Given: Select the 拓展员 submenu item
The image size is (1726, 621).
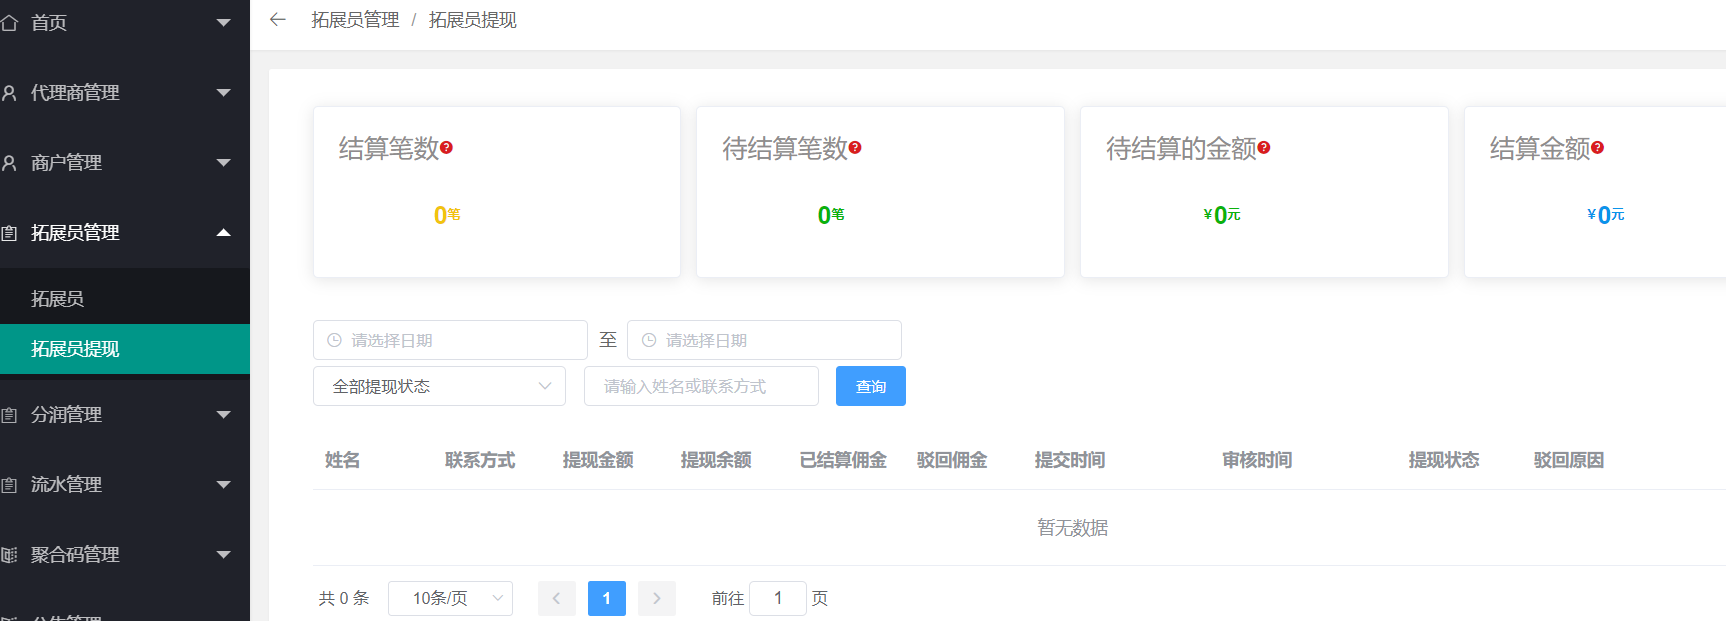Looking at the screenshot, I should pyautogui.click(x=125, y=298).
